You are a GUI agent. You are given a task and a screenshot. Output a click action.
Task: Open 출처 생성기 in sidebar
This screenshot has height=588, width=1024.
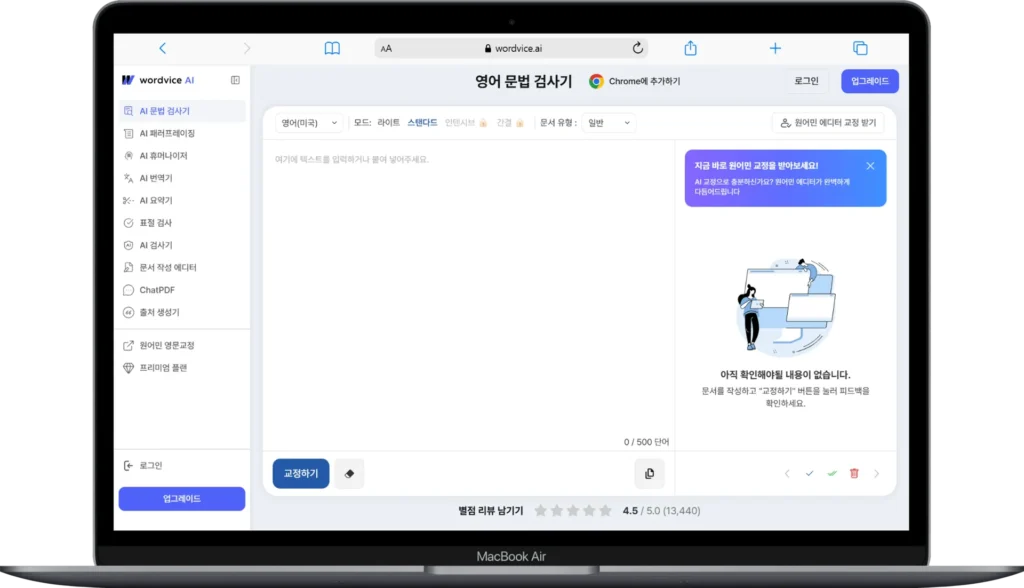click(182, 312)
